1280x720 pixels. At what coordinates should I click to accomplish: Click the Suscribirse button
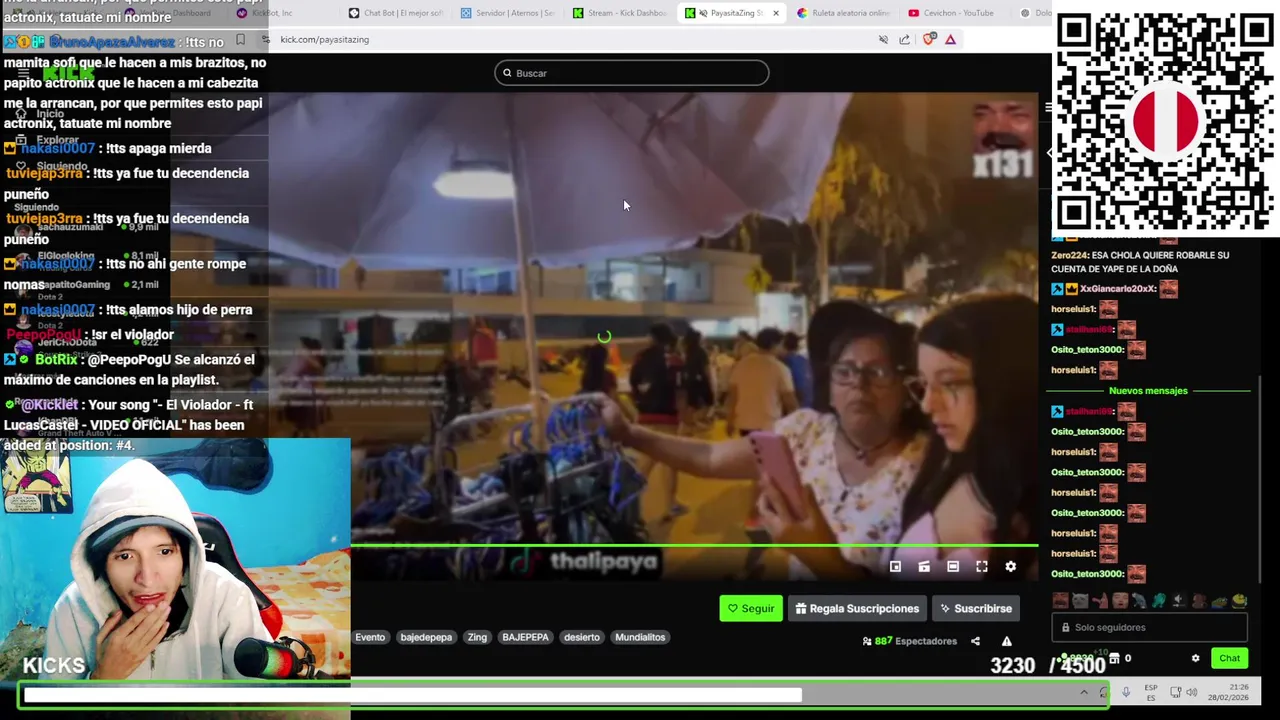pos(975,608)
